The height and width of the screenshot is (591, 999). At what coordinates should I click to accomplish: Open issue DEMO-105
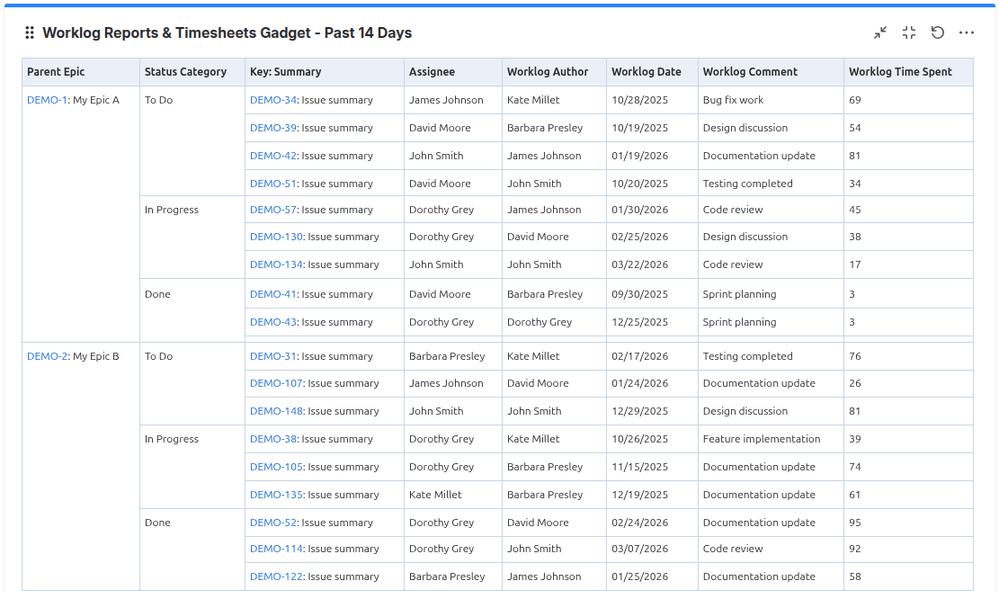click(277, 467)
